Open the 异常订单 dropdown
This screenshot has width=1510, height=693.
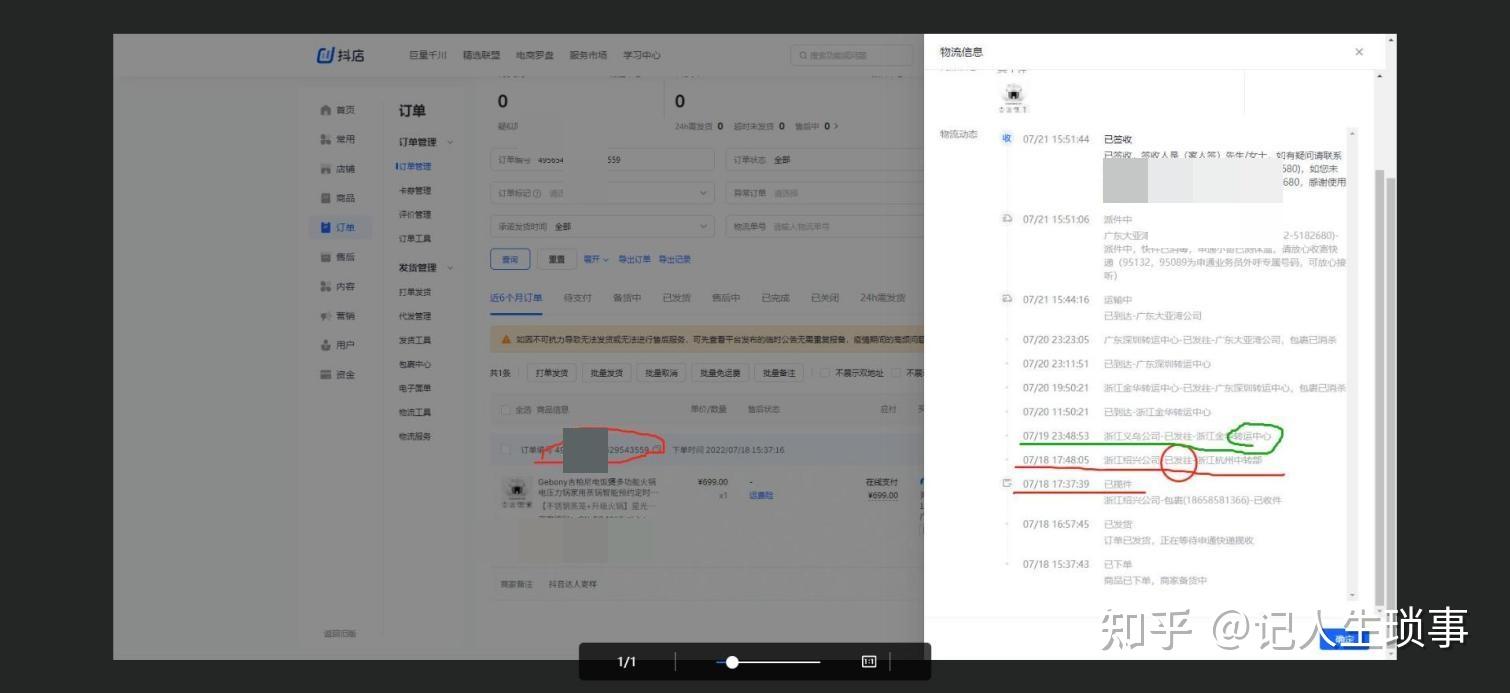[825, 193]
